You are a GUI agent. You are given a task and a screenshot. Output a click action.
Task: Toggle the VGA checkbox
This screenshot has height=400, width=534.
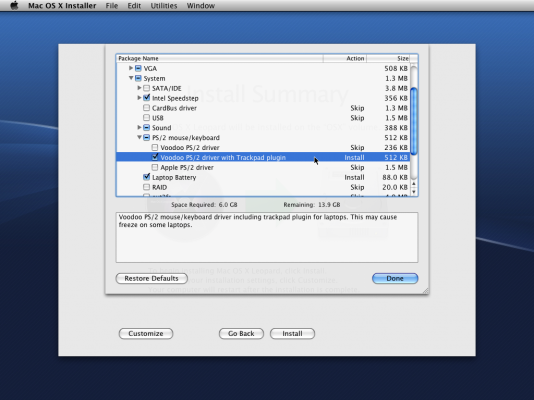pyautogui.click(x=138, y=68)
